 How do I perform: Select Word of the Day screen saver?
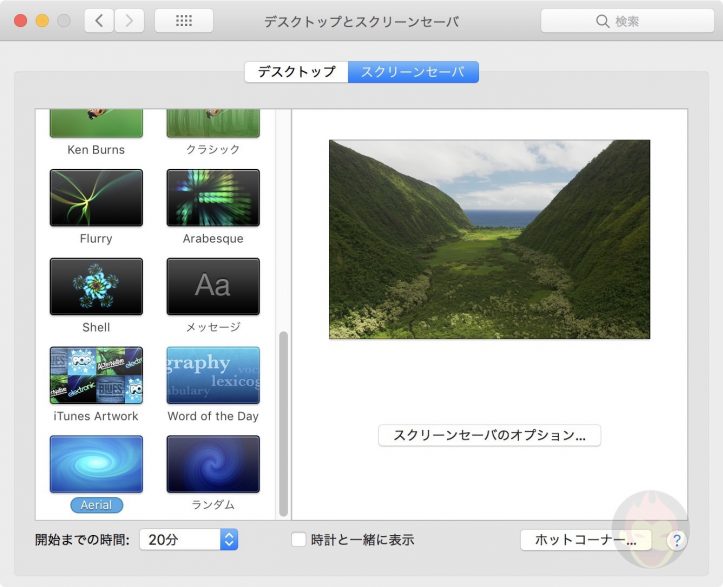(213, 375)
